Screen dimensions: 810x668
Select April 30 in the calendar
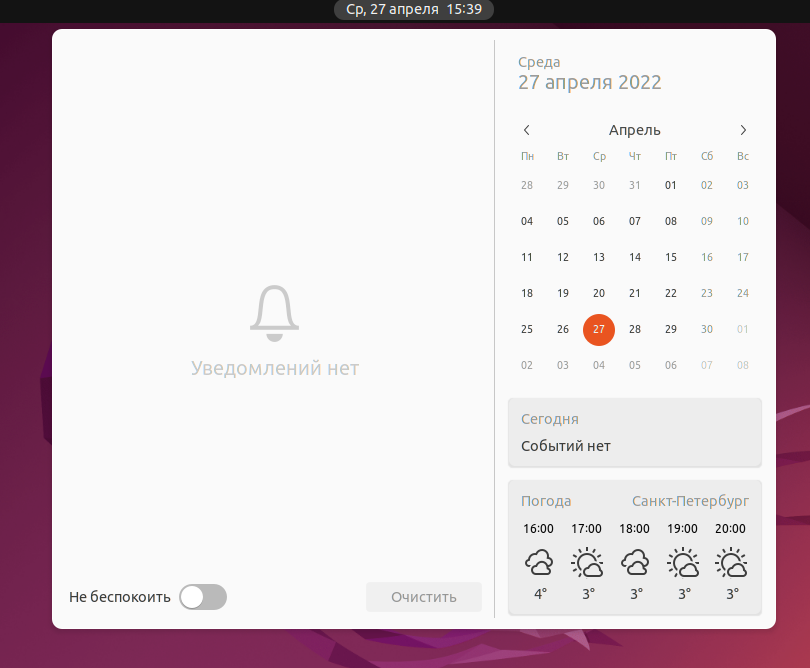[707, 329]
